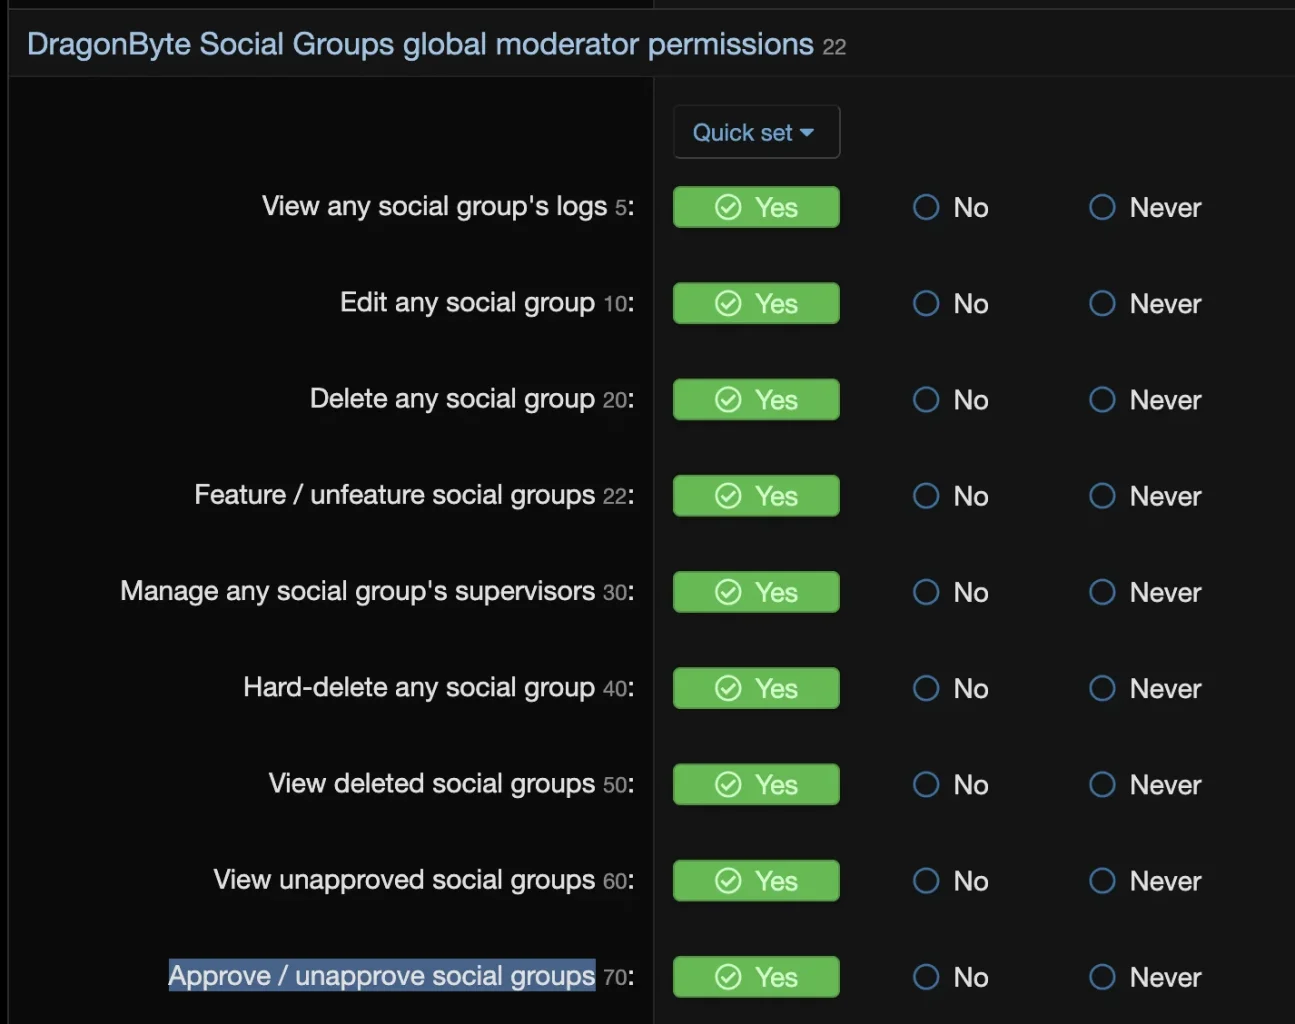Screen dimensions: 1295x1024
Task: Select Never for Hard-delete any social group
Action: [x=1145, y=688]
